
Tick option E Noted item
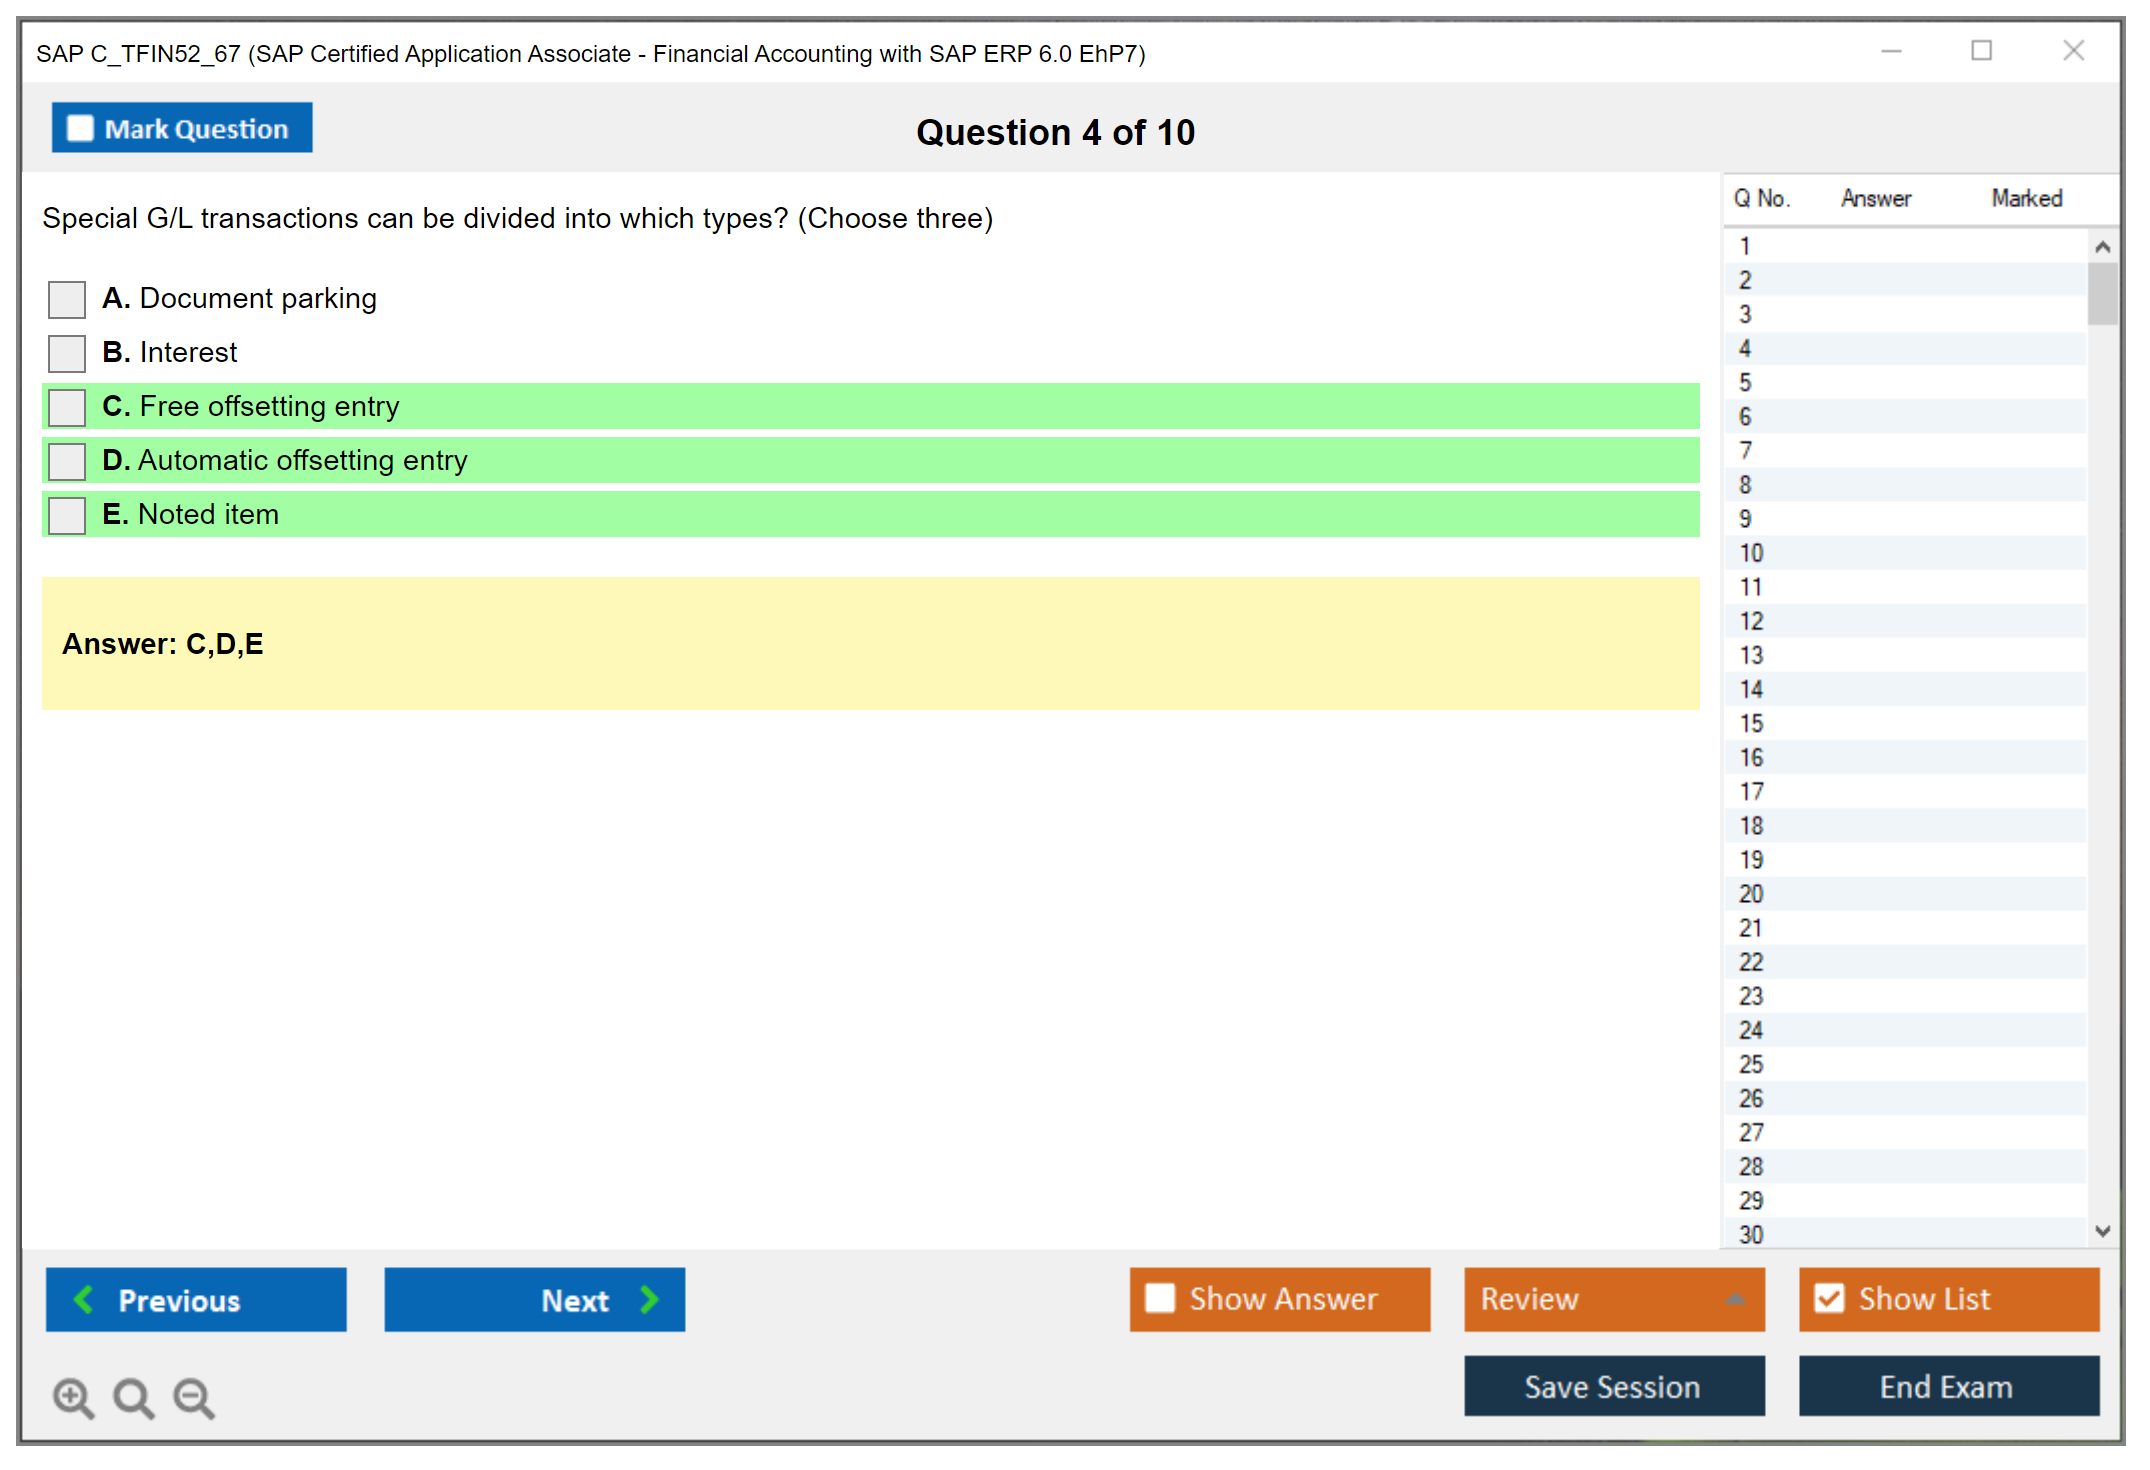tap(67, 515)
